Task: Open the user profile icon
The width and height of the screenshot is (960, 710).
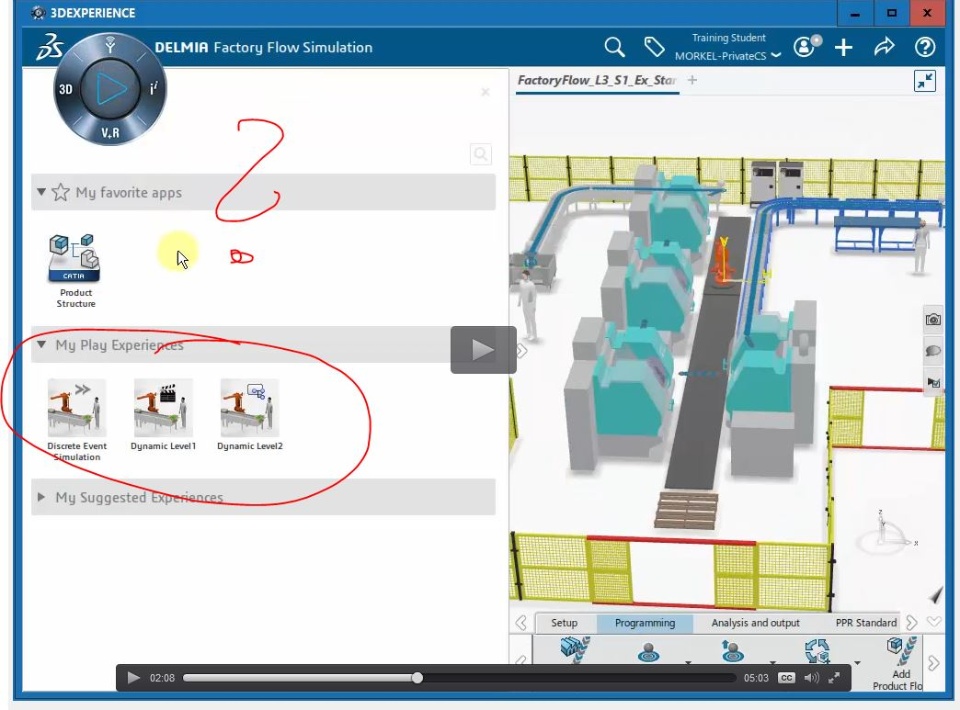Action: coord(806,46)
